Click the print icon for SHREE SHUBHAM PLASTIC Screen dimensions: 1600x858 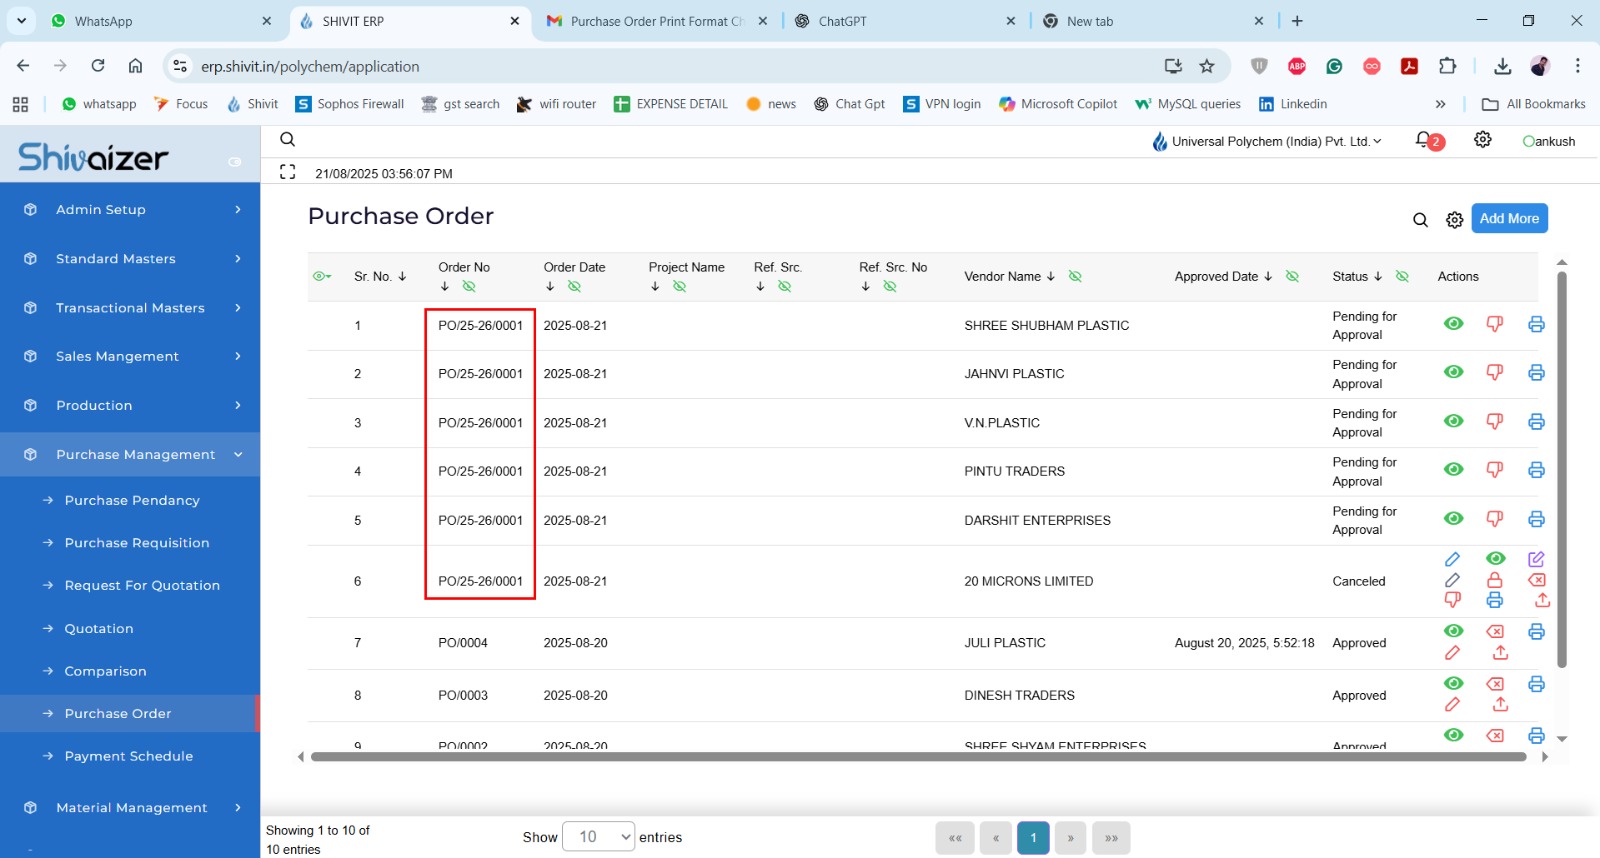[1536, 324]
